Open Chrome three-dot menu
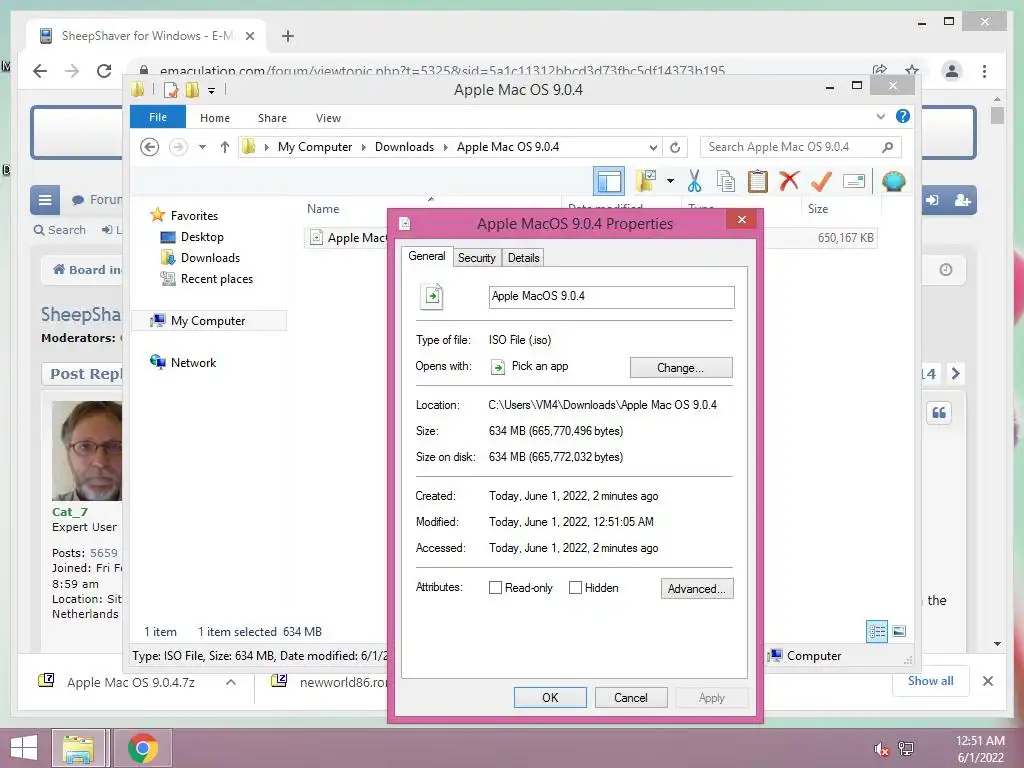This screenshot has width=1024, height=768. (x=984, y=71)
